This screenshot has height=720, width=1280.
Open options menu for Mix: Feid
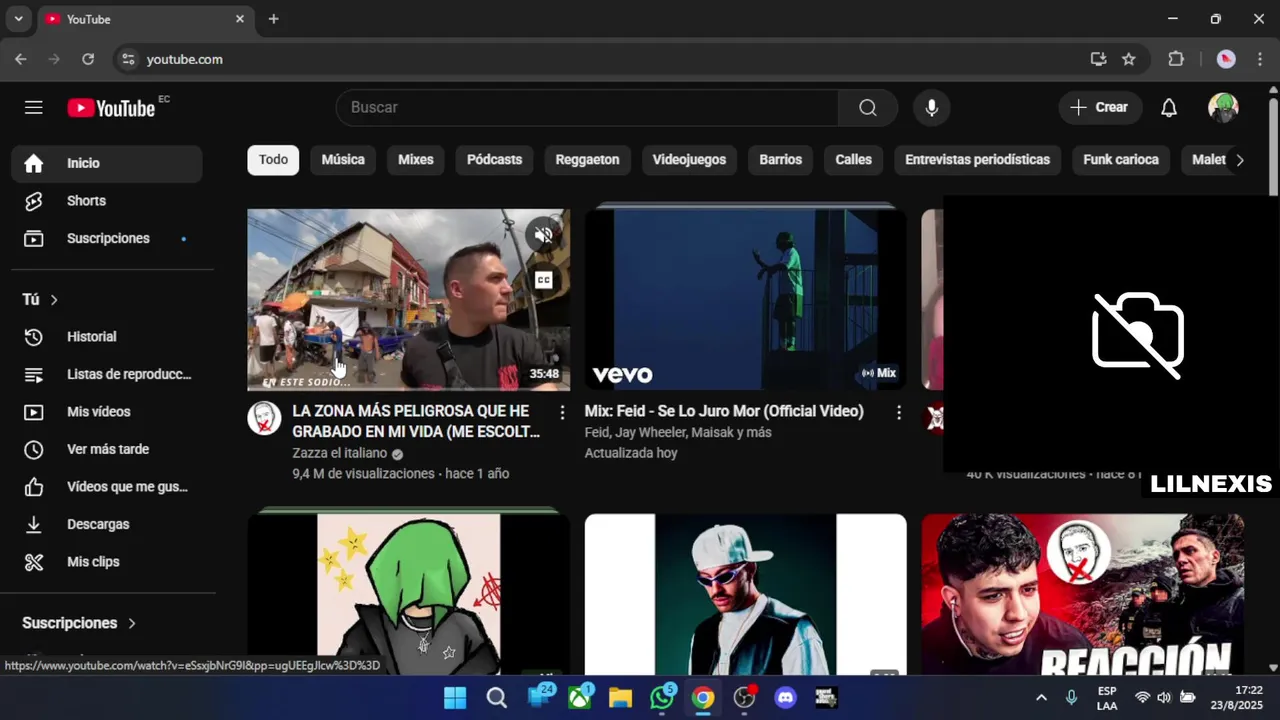pyautogui.click(x=899, y=412)
